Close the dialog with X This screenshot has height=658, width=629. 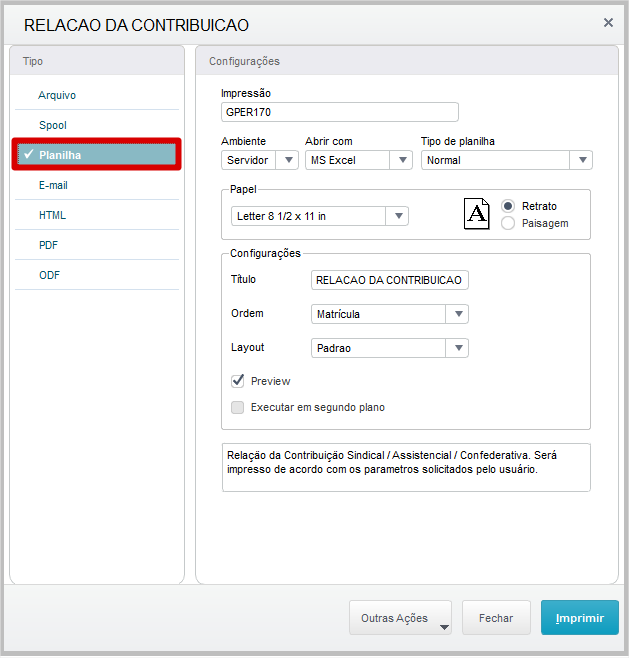click(608, 23)
